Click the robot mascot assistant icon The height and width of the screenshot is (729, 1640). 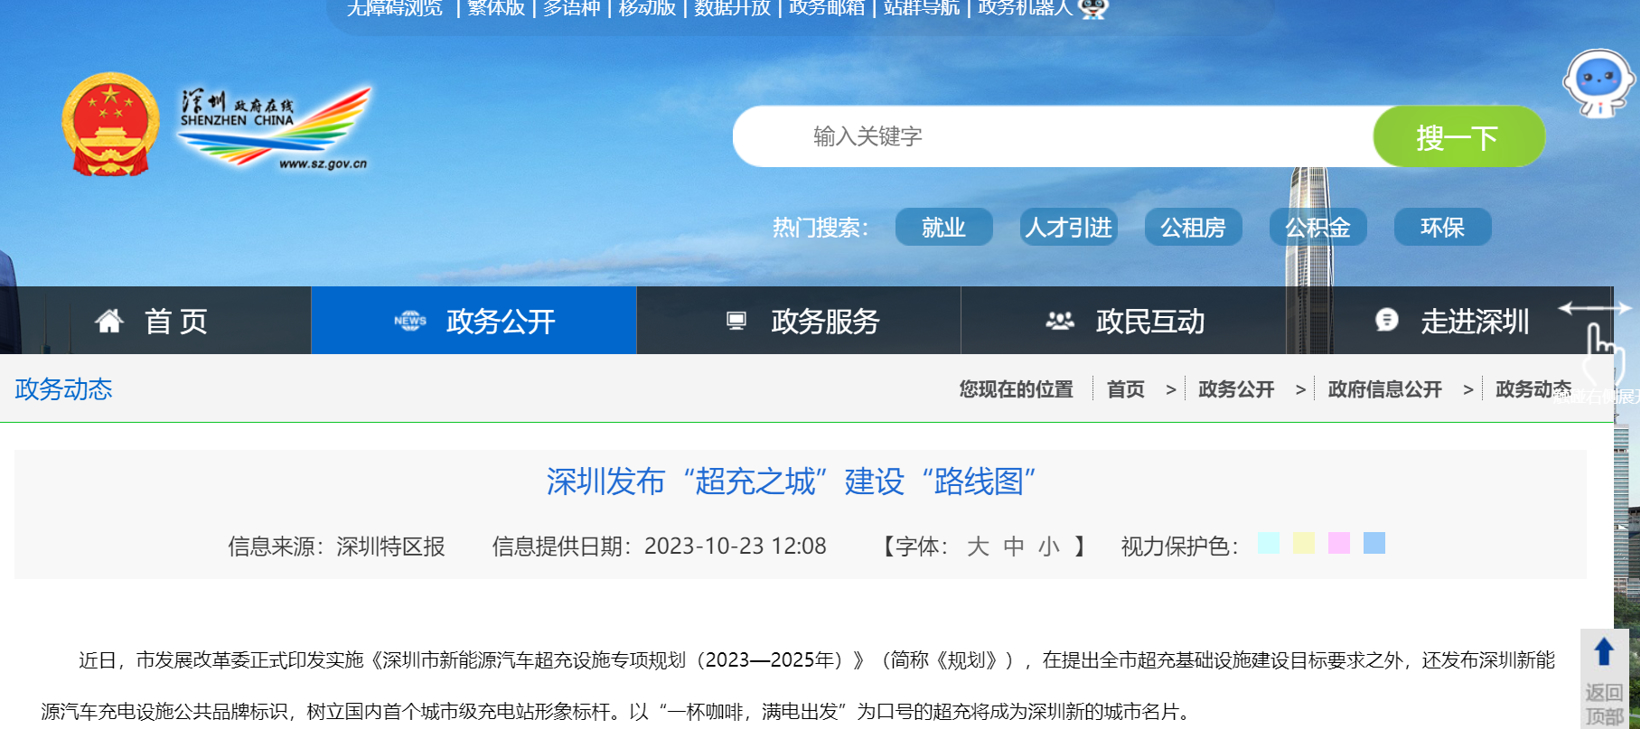(x=1598, y=82)
